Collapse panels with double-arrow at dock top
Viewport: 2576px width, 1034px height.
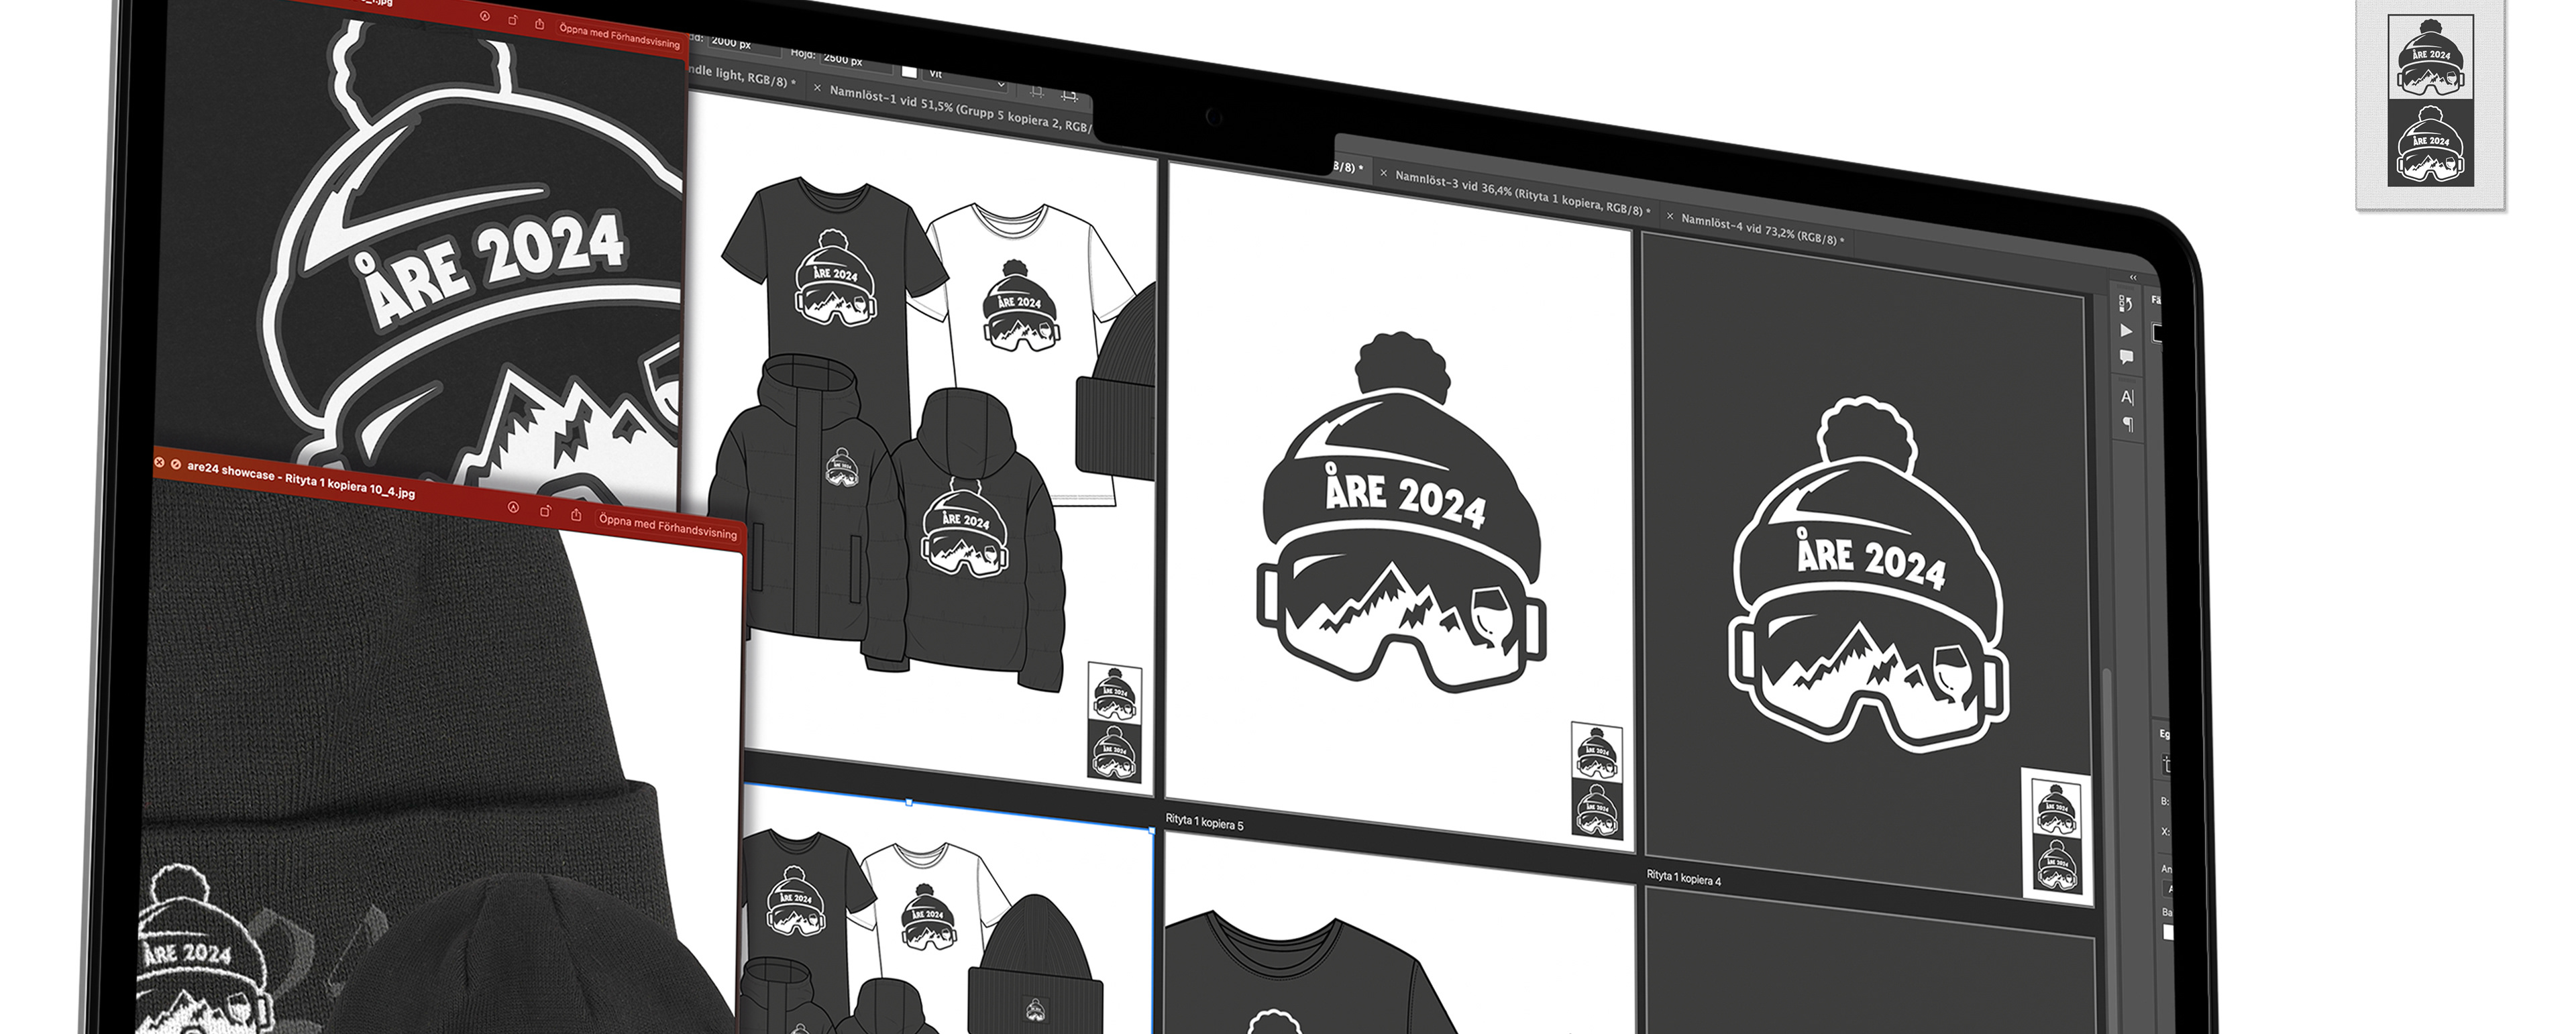pos(2132,277)
